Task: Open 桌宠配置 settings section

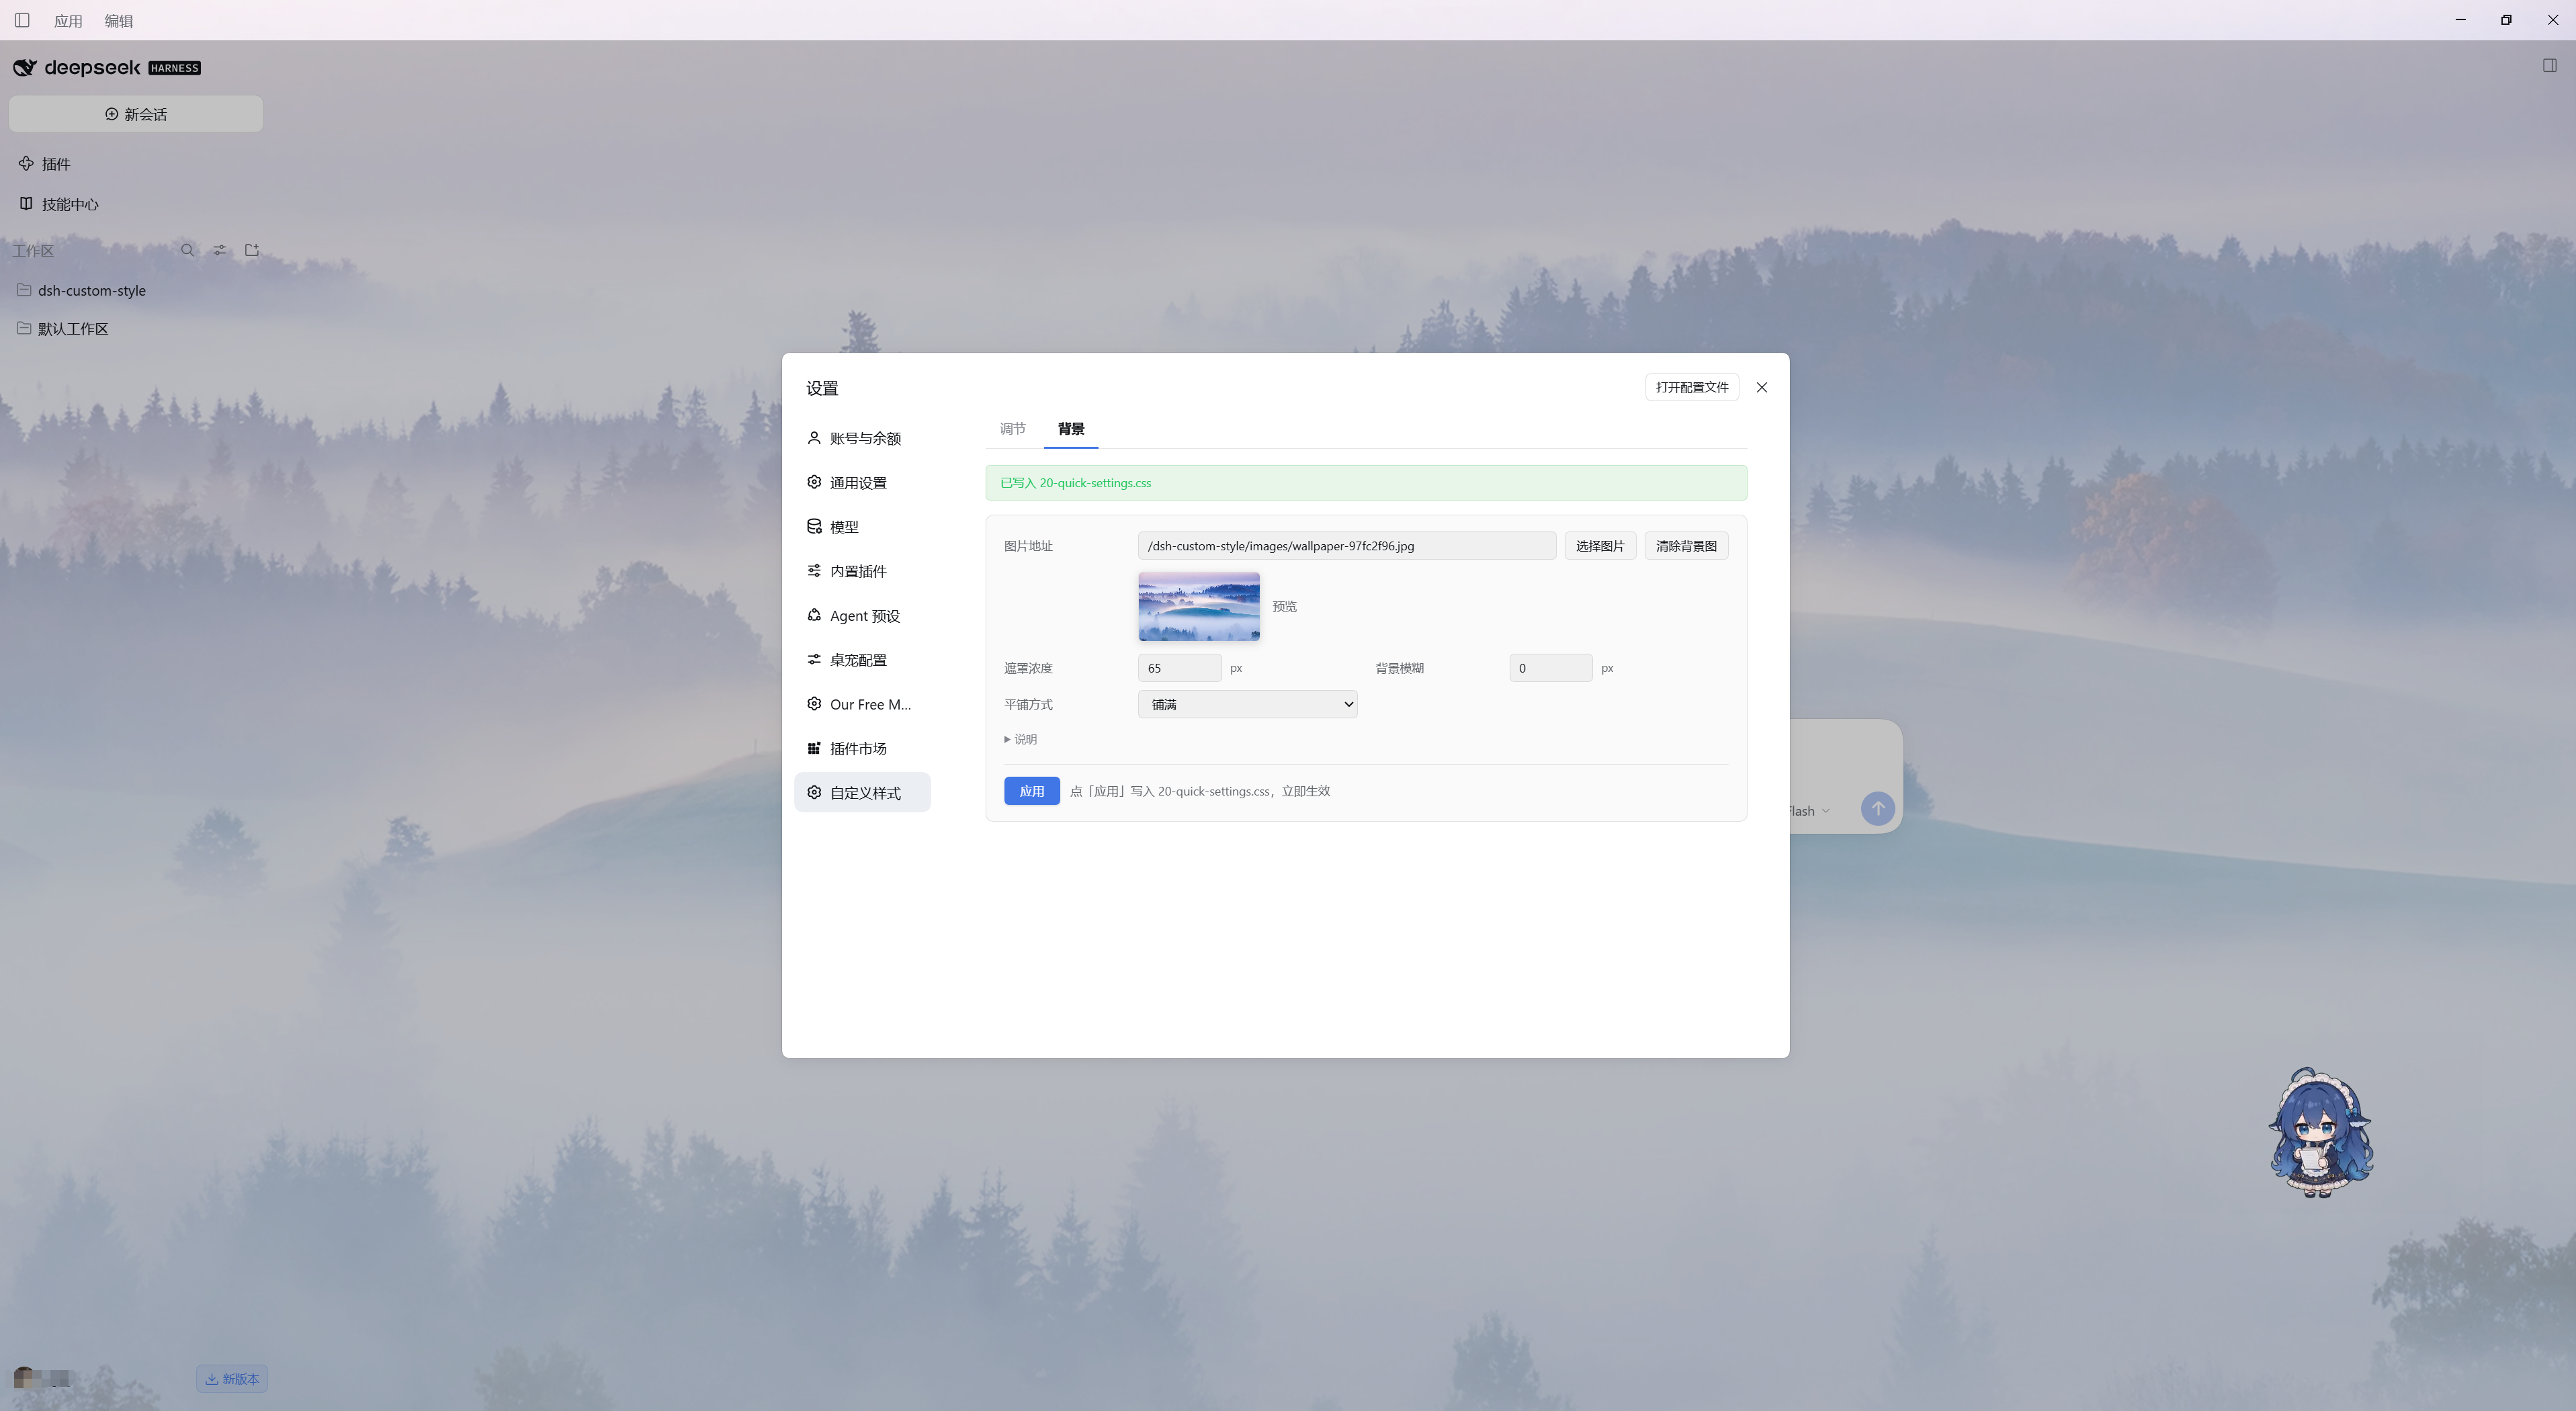Action: 862,660
